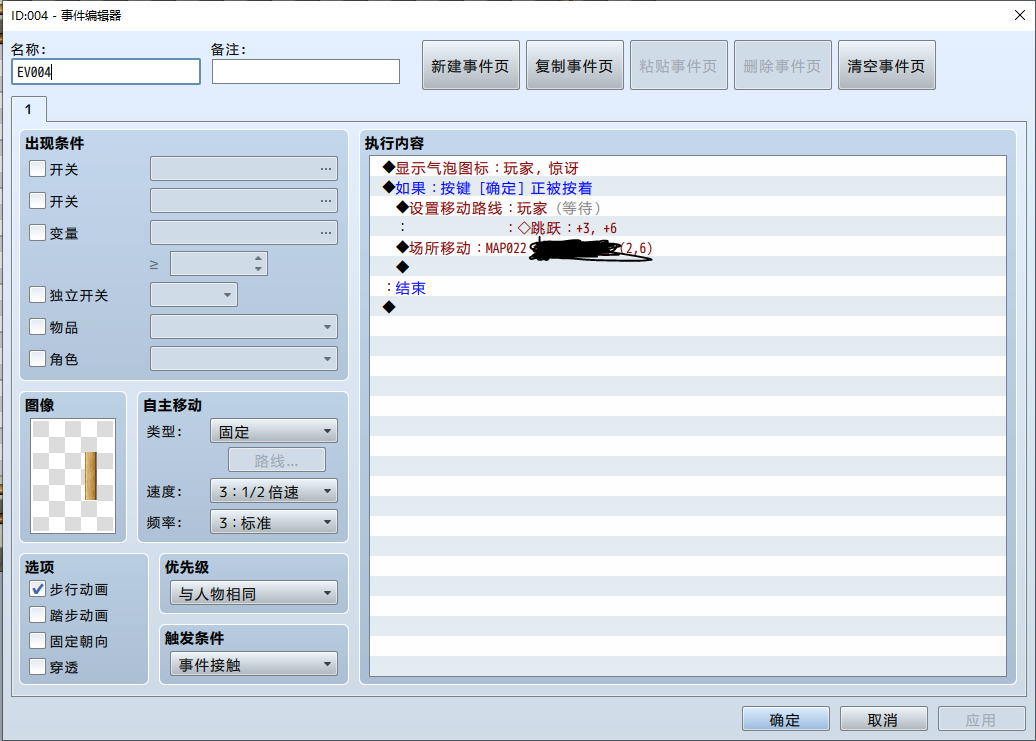The width and height of the screenshot is (1036, 741).
Task: Click the 新建事件页 button
Action: click(470, 65)
